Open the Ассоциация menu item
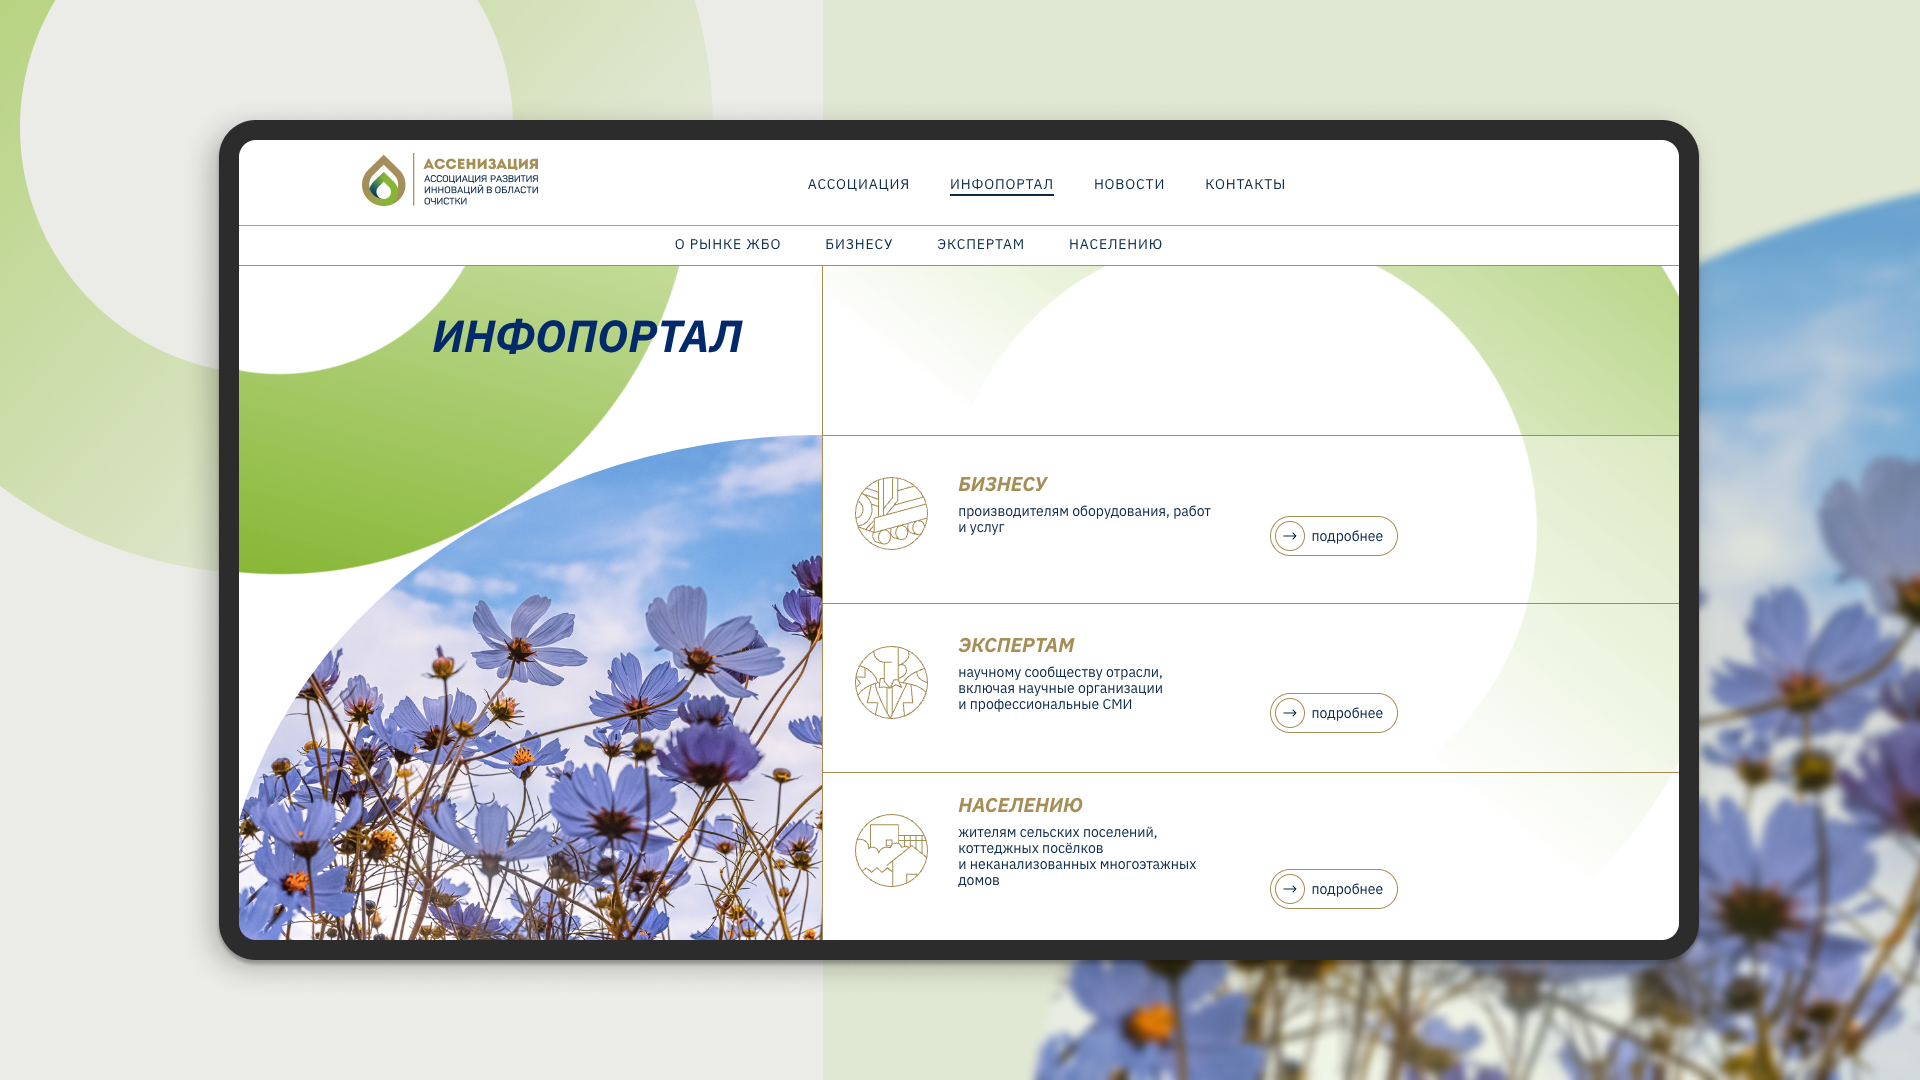1920x1080 pixels. 858,184
